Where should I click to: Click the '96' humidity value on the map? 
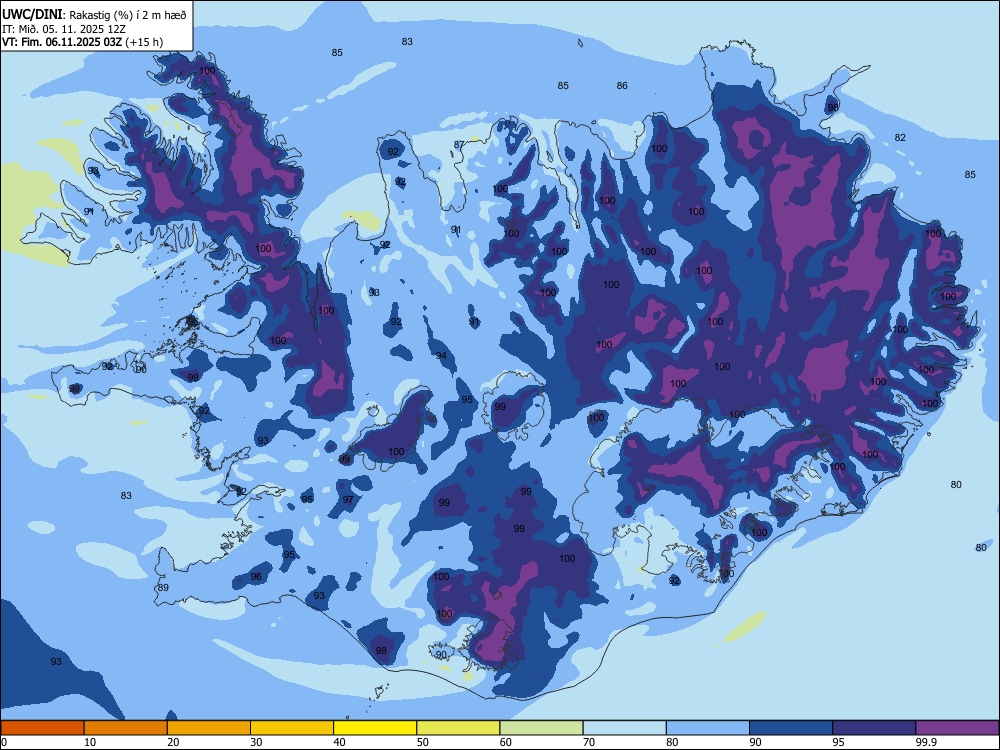coord(256,577)
